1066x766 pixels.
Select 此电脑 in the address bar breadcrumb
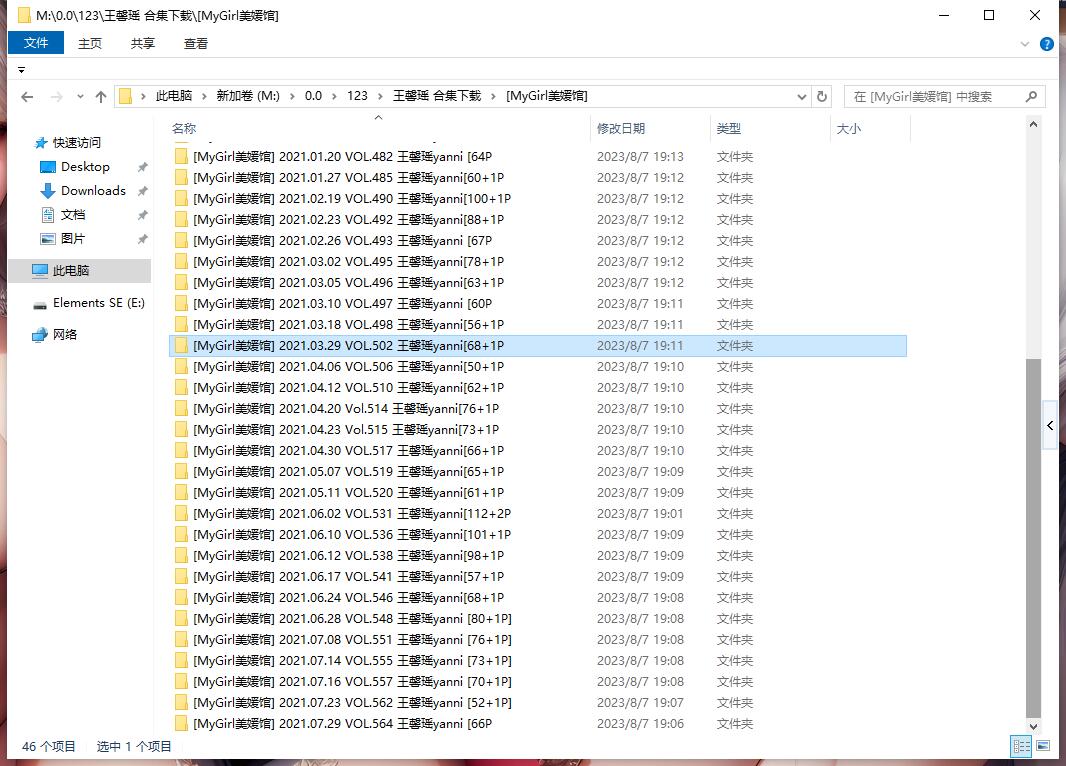(x=173, y=96)
